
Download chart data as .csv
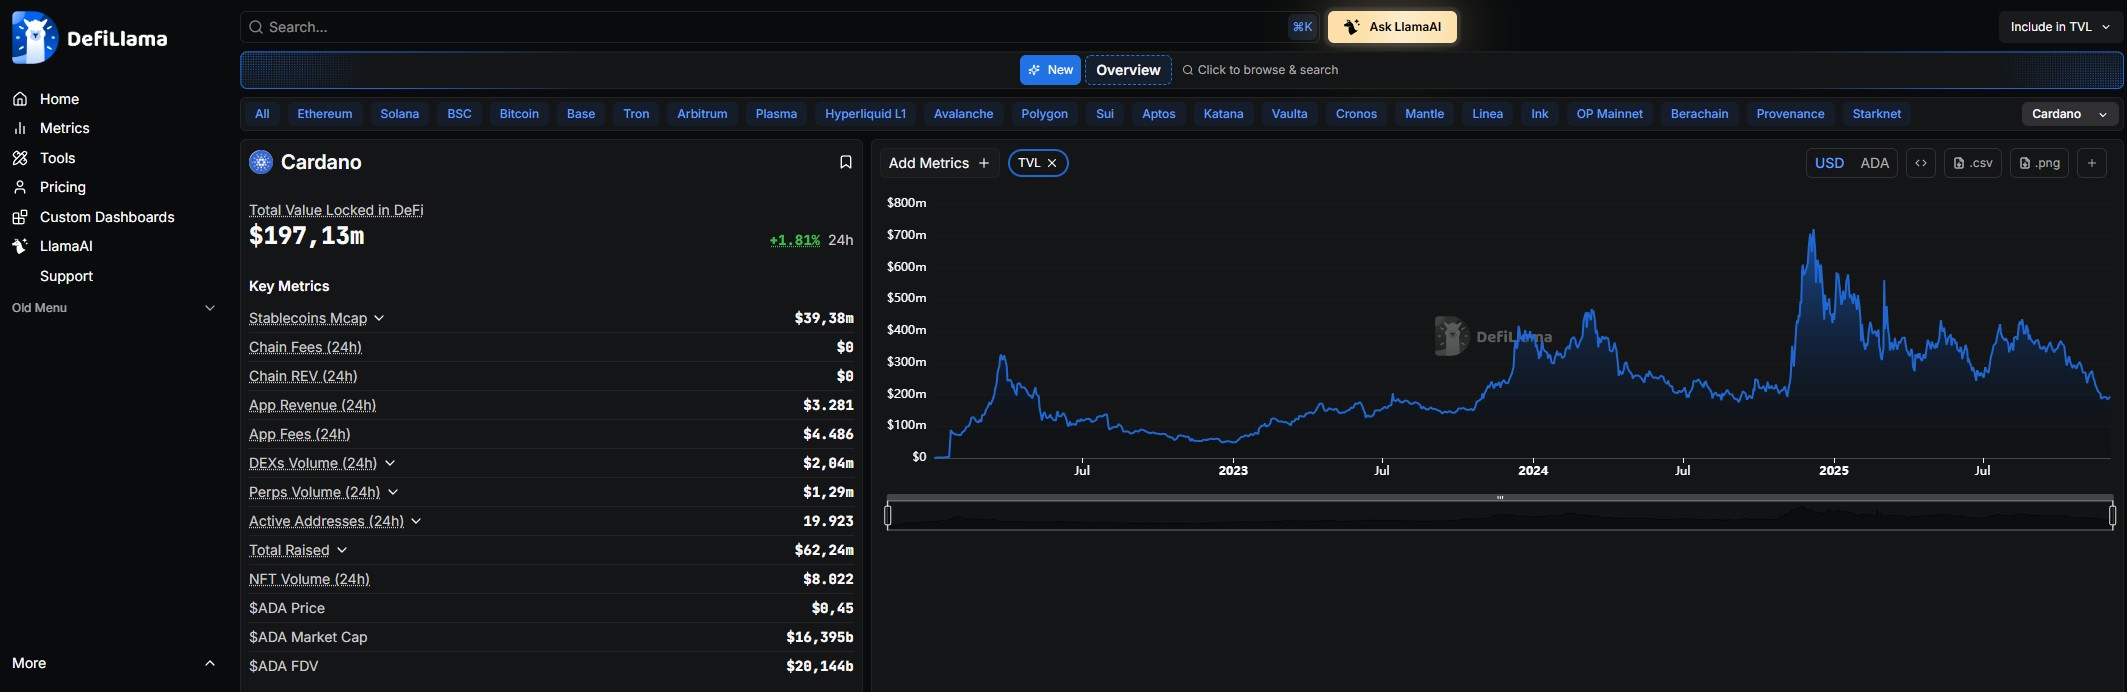coord(1972,163)
